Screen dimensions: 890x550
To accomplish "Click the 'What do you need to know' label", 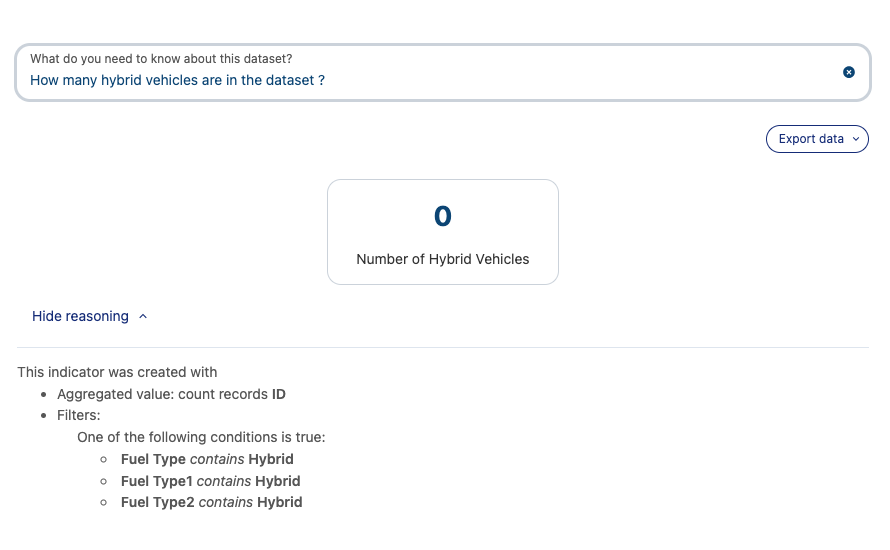I will [161, 59].
